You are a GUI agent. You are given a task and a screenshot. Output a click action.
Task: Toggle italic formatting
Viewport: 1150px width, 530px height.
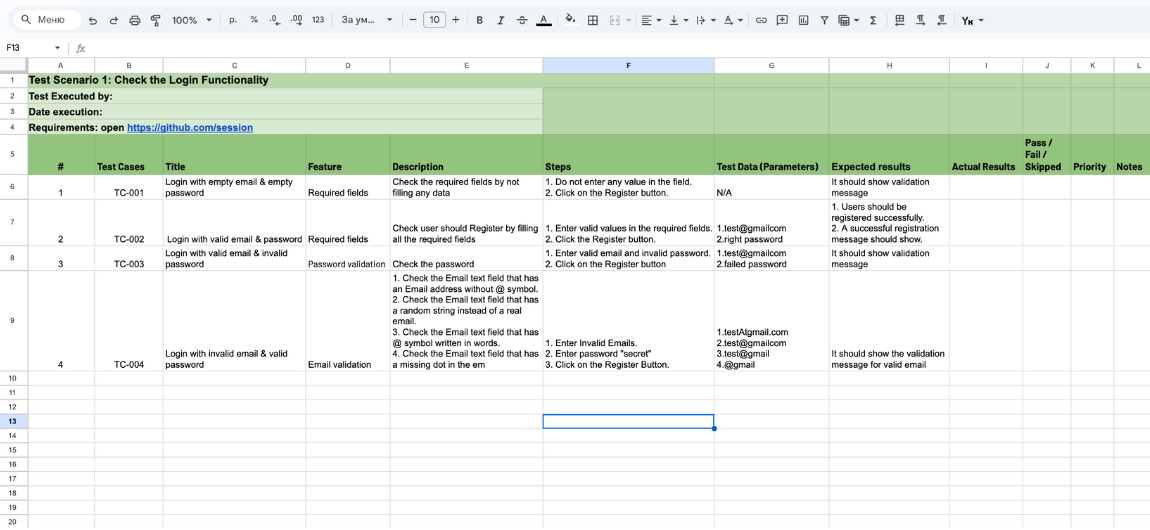(x=501, y=21)
